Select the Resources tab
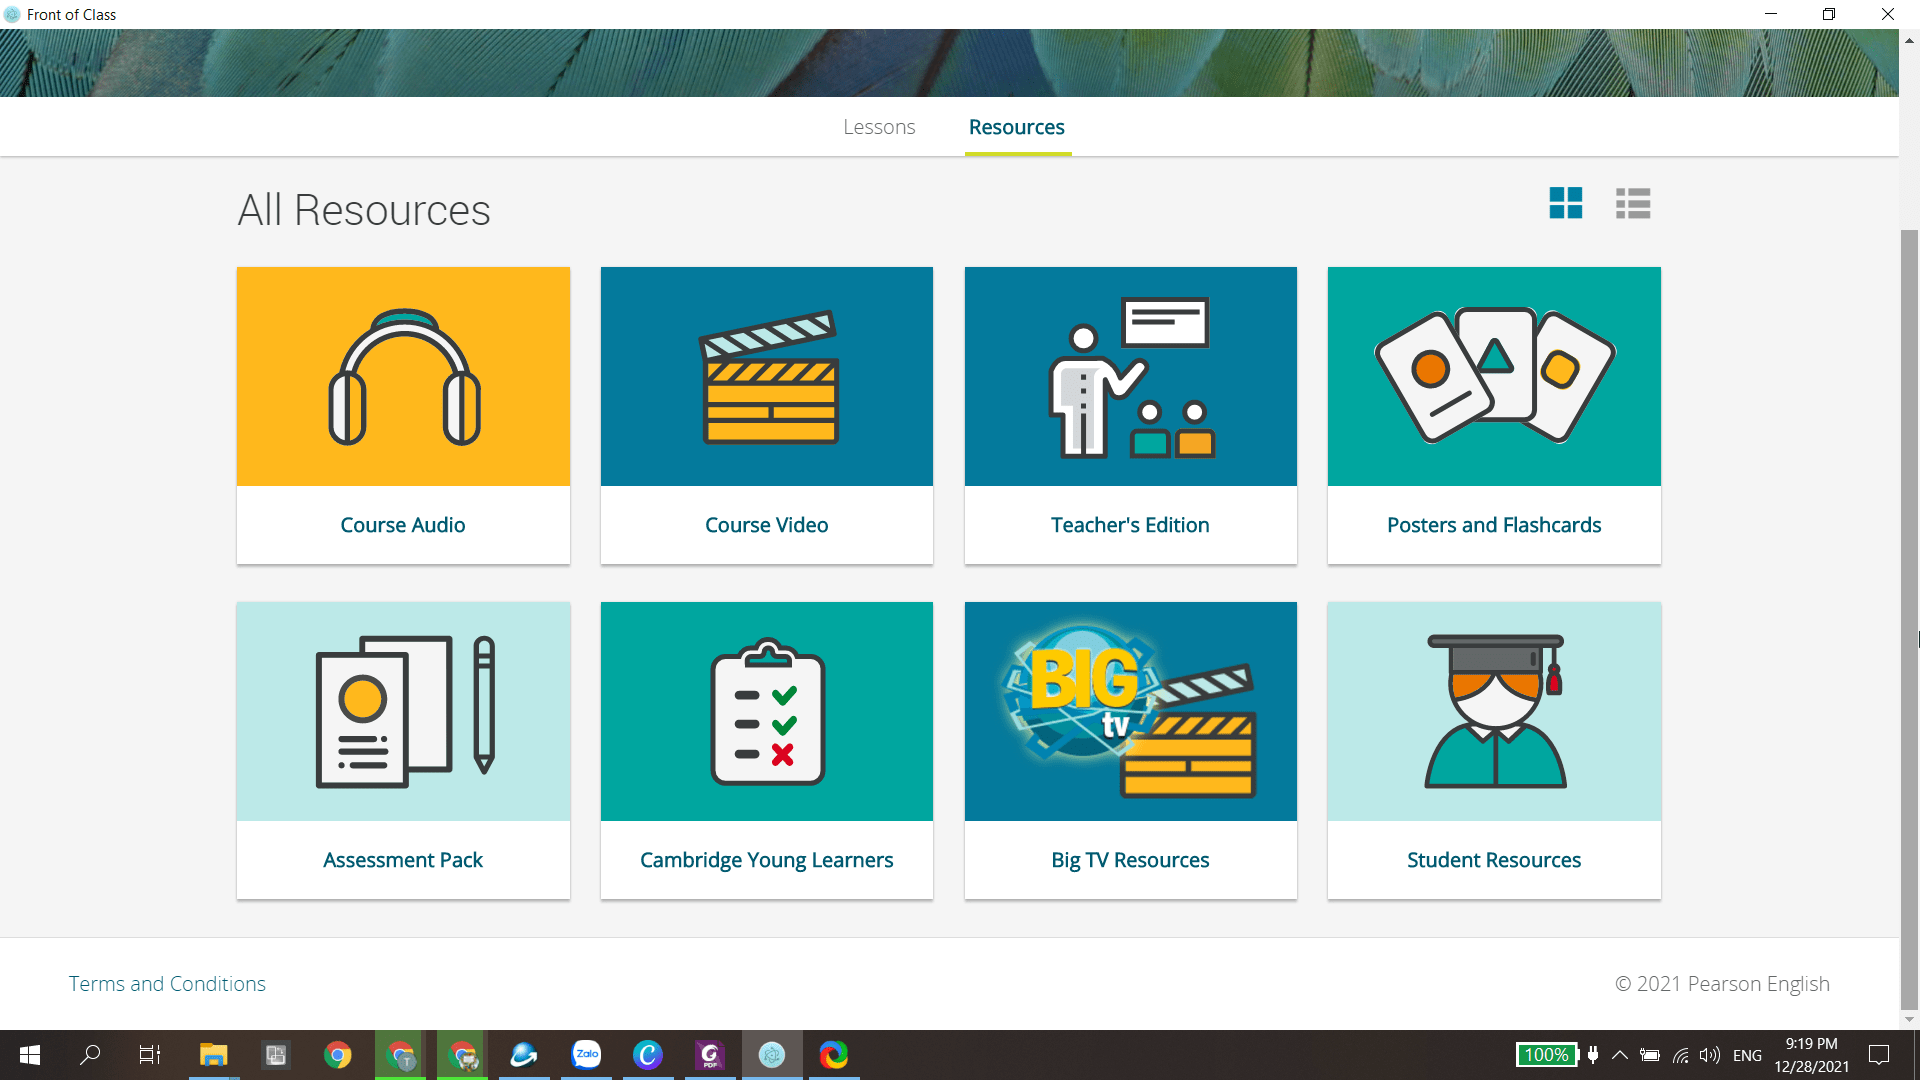This screenshot has height=1080, width=1920. click(1016, 127)
